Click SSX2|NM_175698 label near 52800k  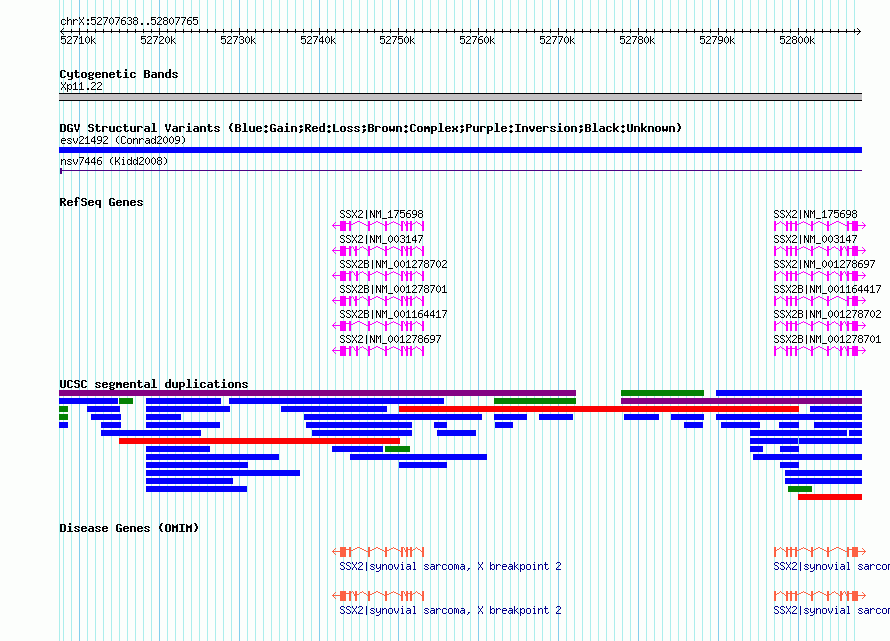(x=816, y=215)
